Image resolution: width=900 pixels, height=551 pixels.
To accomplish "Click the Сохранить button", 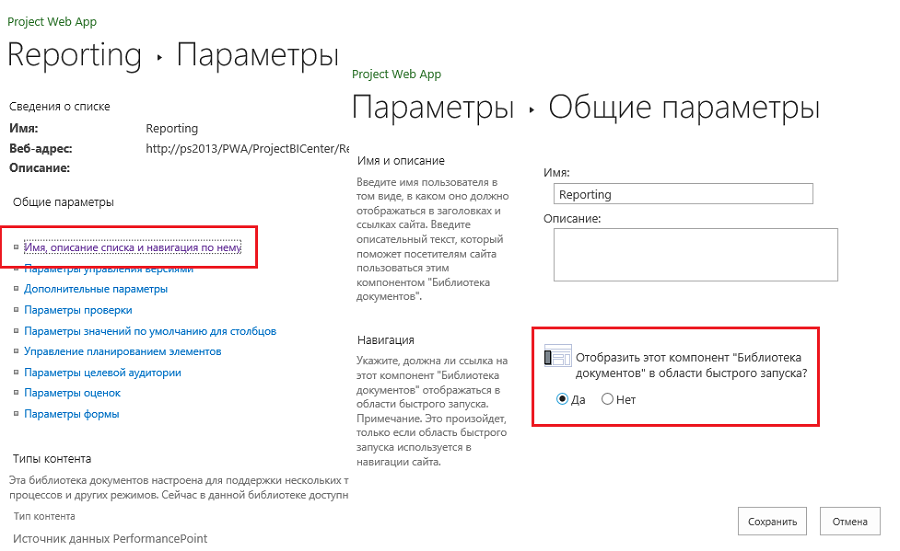I will click(x=773, y=521).
